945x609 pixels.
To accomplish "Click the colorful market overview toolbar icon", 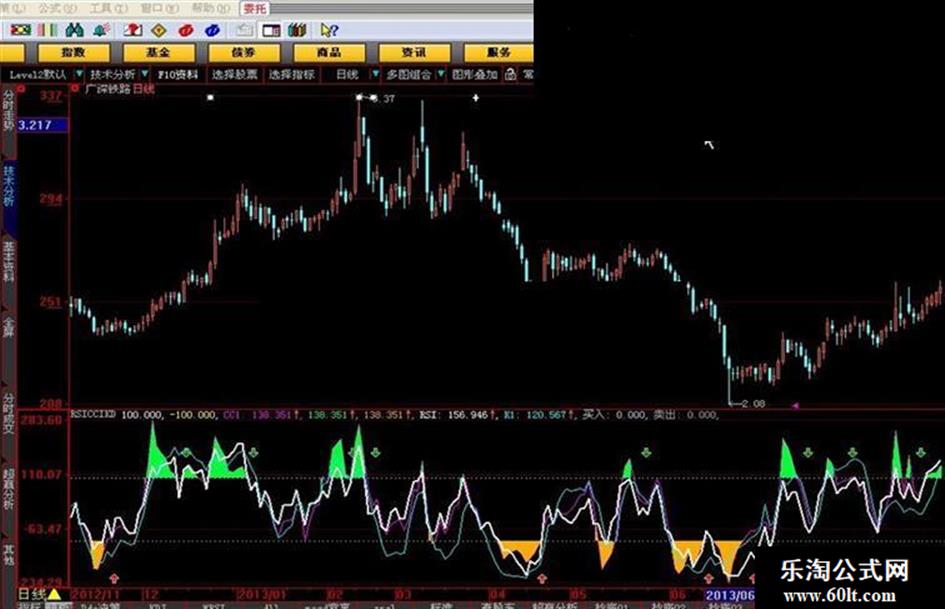I will pos(20,30).
